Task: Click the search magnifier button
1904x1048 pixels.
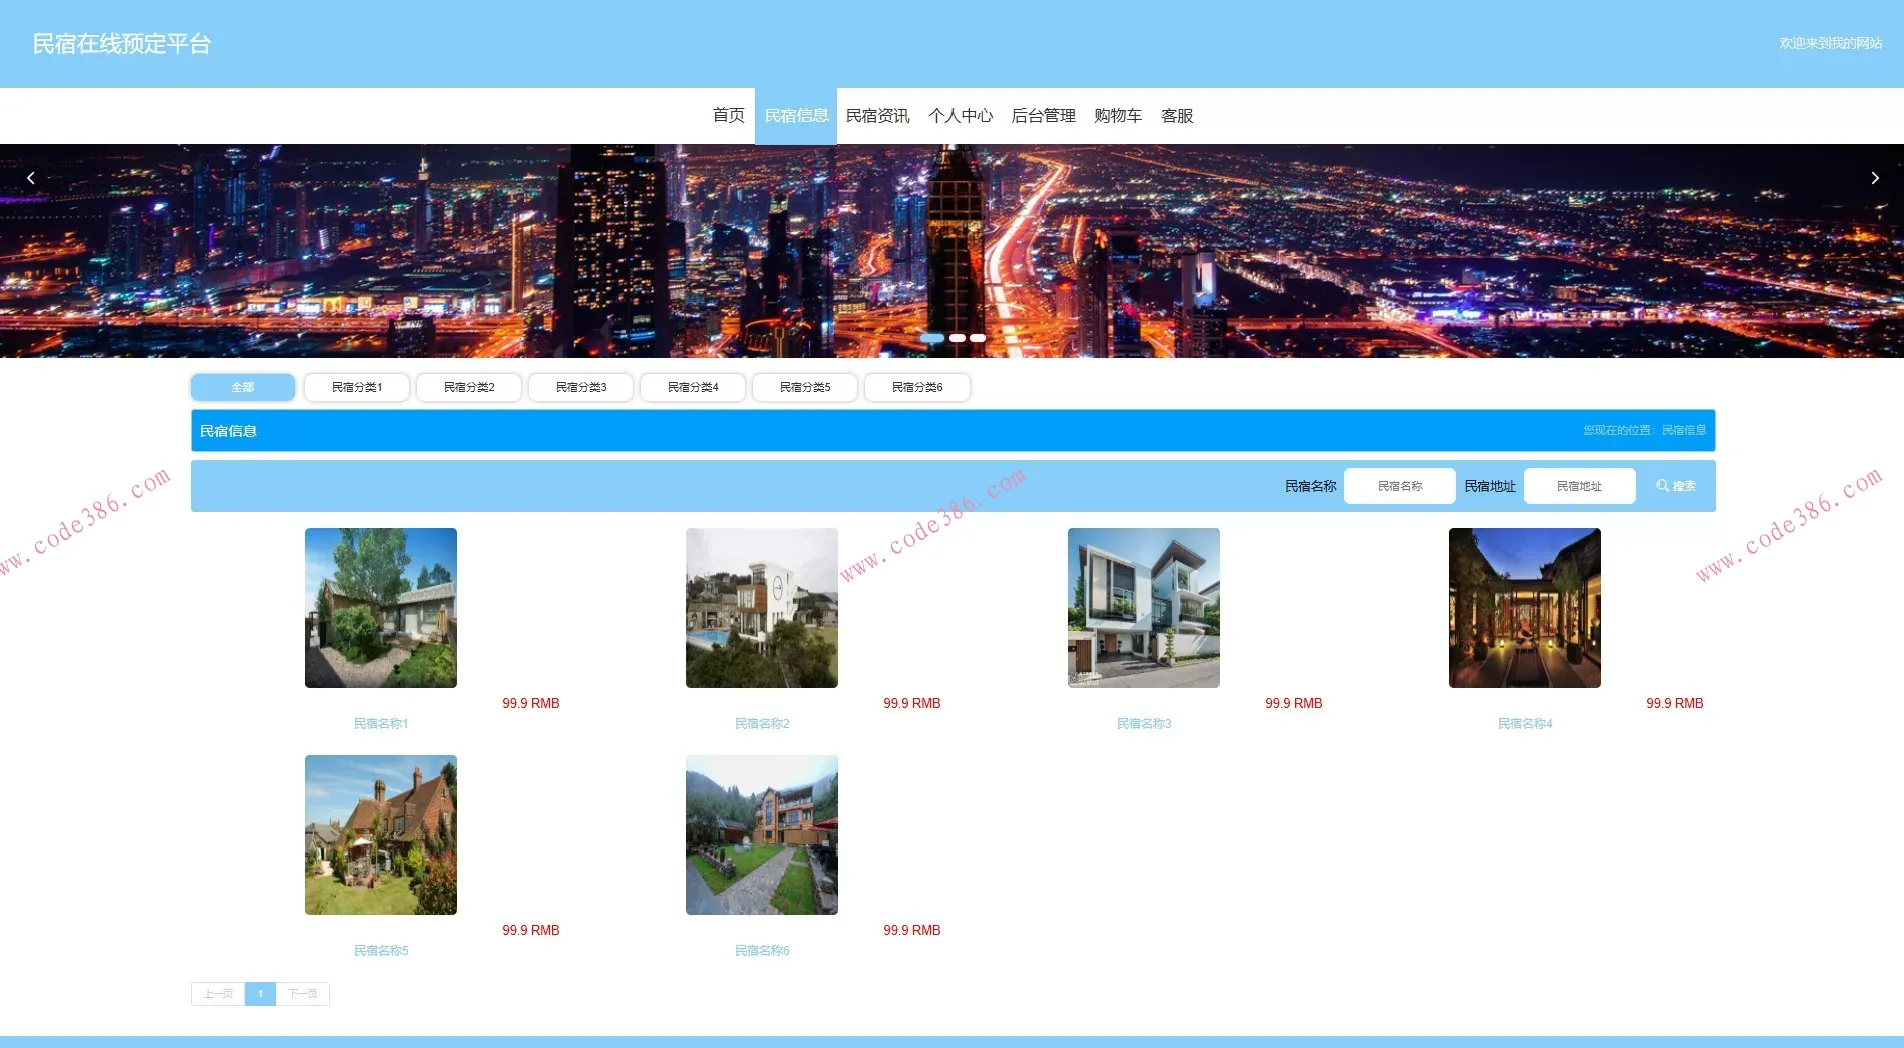Action: 1676,486
